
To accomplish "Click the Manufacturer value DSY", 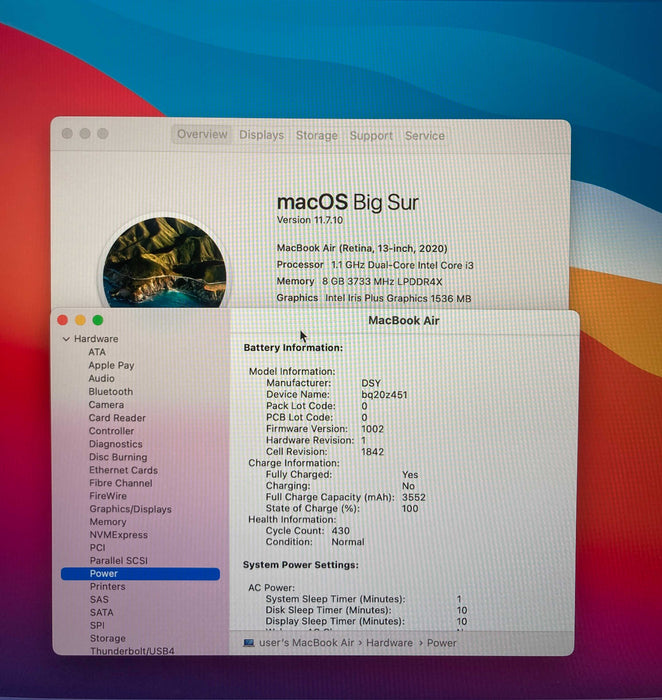I will click(371, 383).
